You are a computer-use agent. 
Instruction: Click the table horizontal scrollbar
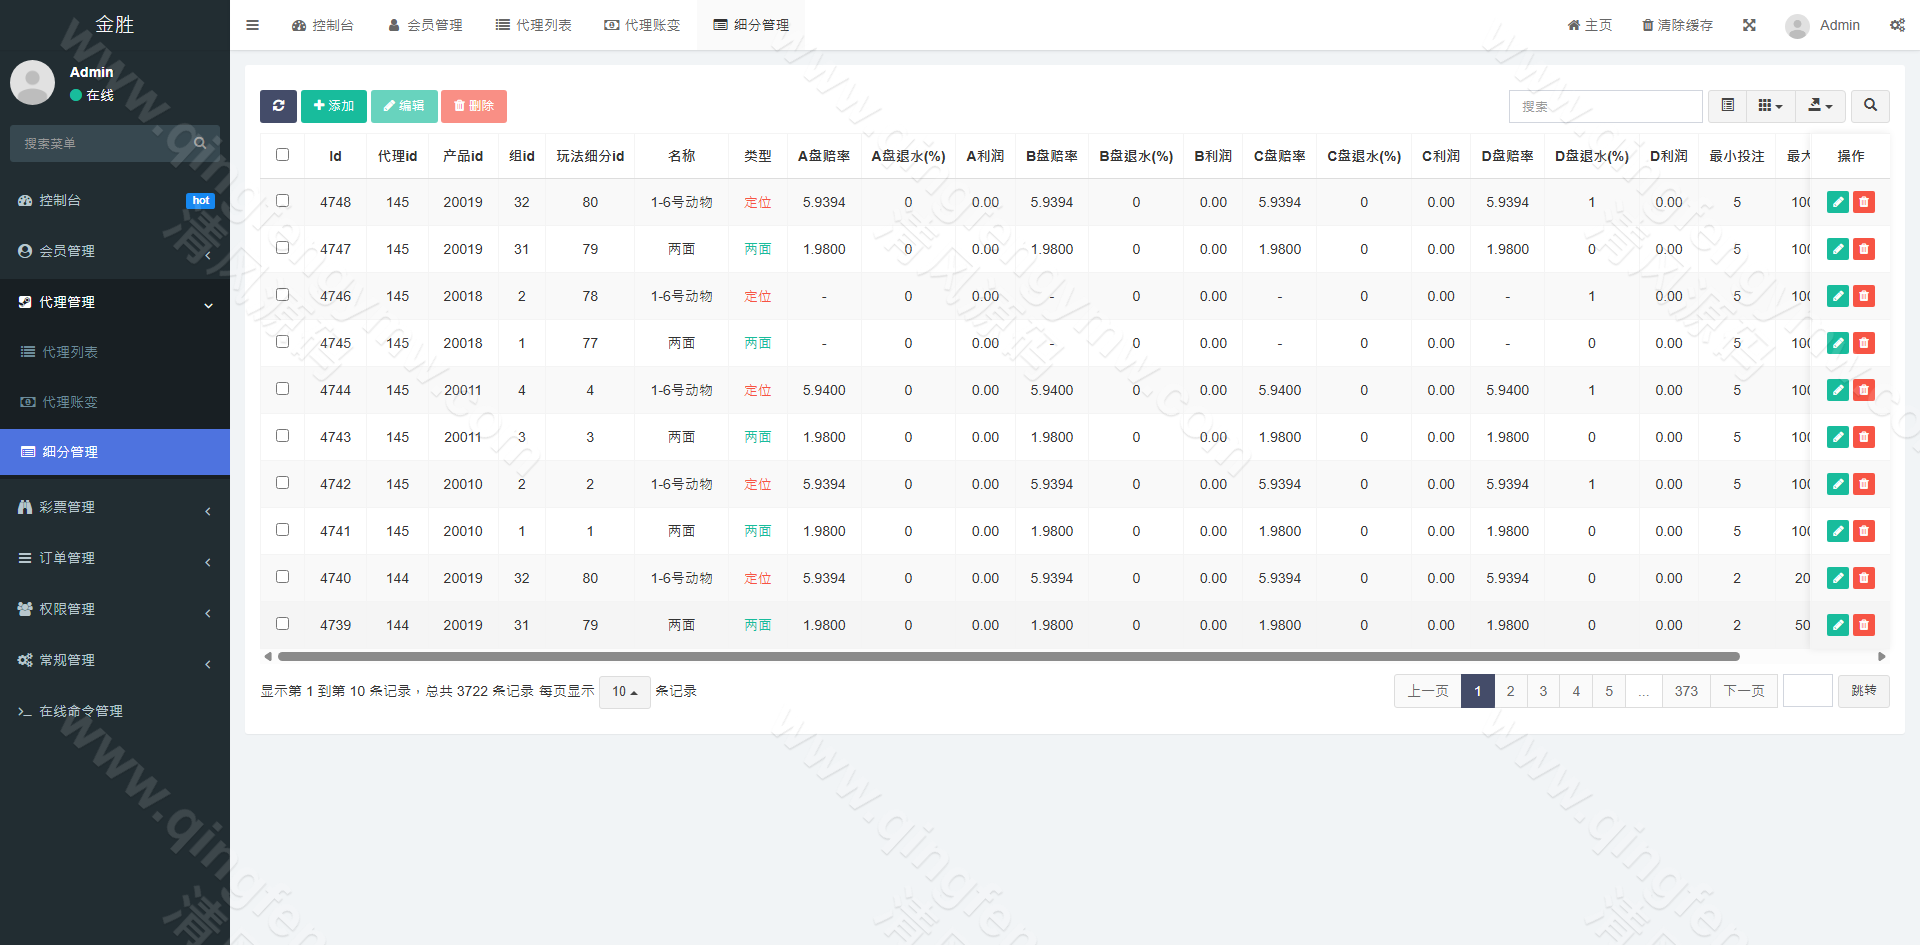(1008, 657)
